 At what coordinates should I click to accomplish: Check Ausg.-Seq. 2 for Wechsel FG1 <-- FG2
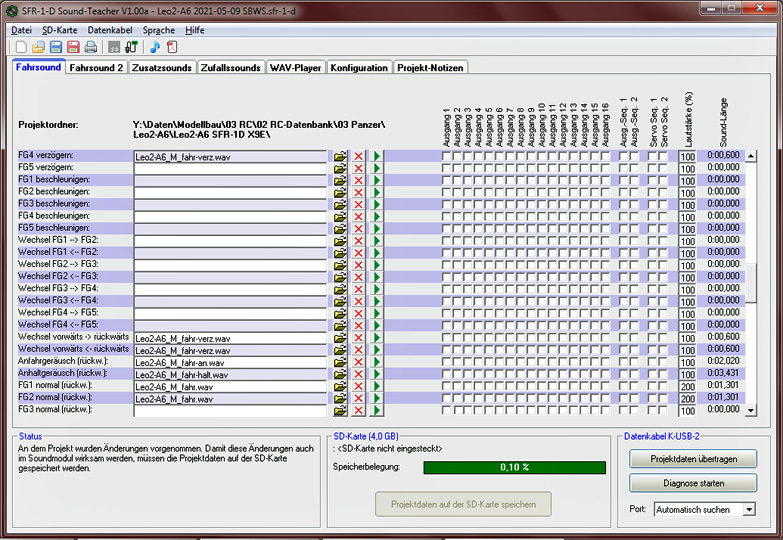click(634, 253)
